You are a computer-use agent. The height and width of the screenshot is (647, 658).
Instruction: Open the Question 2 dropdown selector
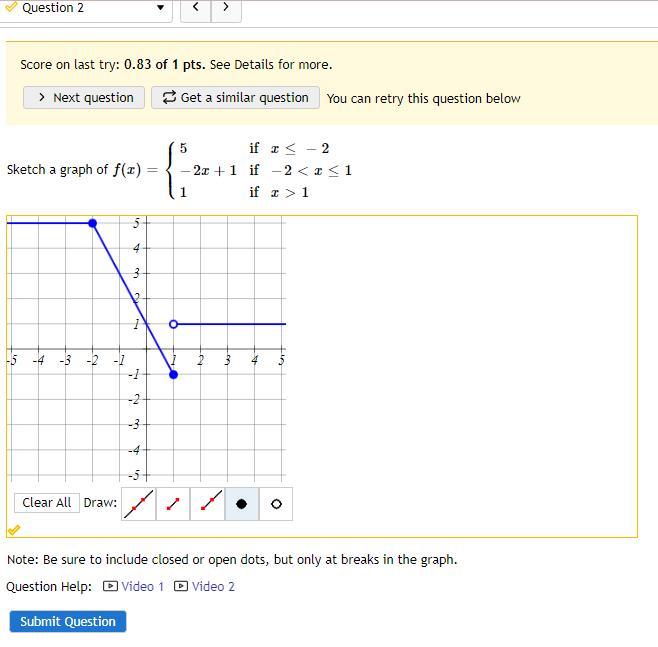pyautogui.click(x=85, y=8)
